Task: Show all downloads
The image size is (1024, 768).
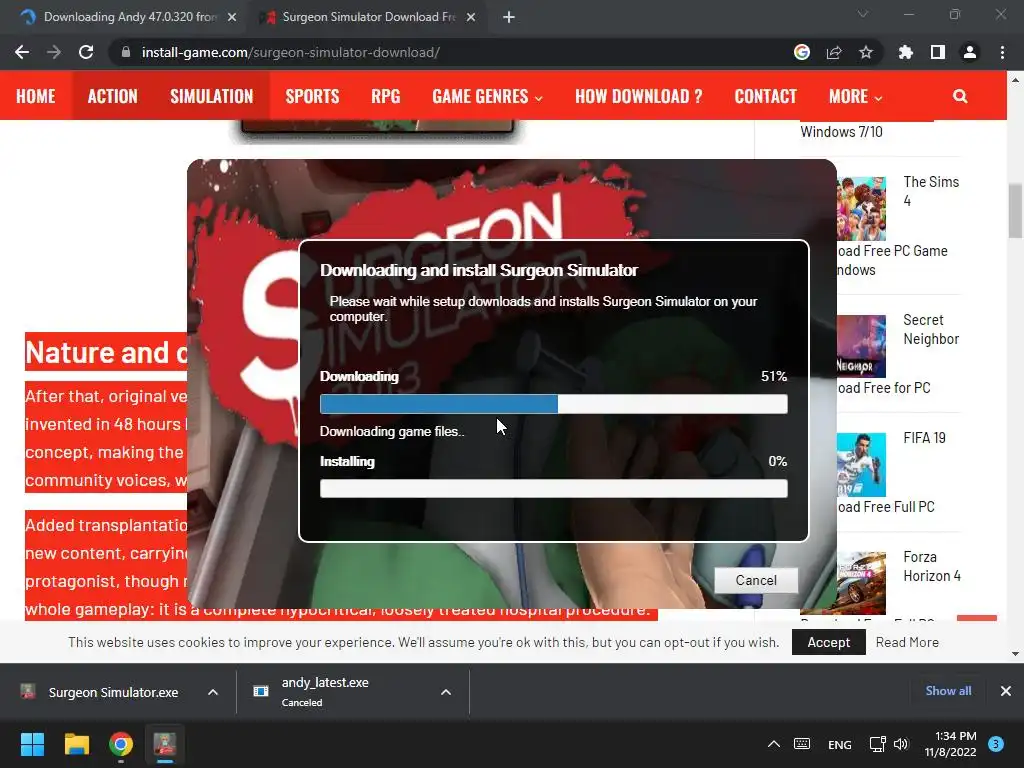Action: (948, 691)
